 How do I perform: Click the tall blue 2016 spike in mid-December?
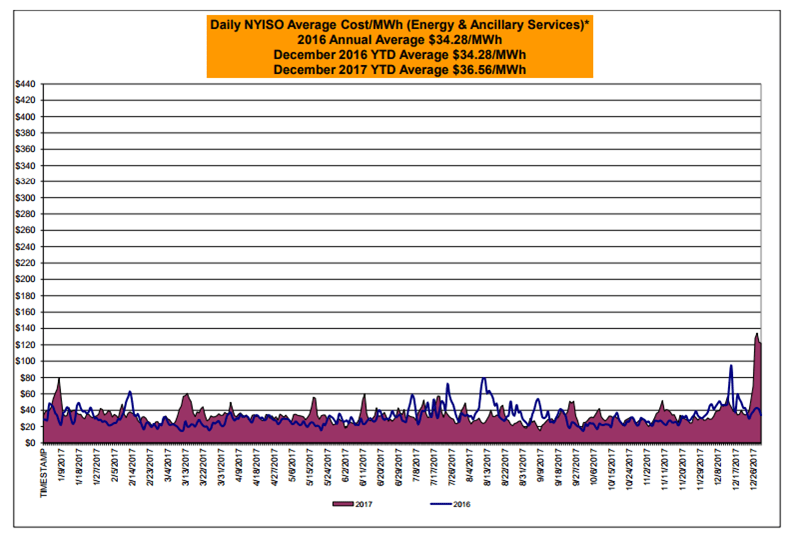(x=731, y=366)
